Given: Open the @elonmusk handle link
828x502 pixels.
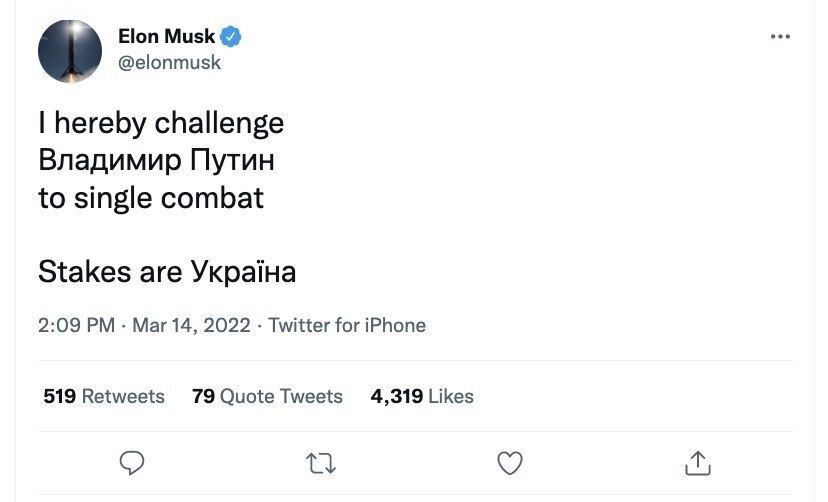Looking at the screenshot, I should click(x=169, y=62).
